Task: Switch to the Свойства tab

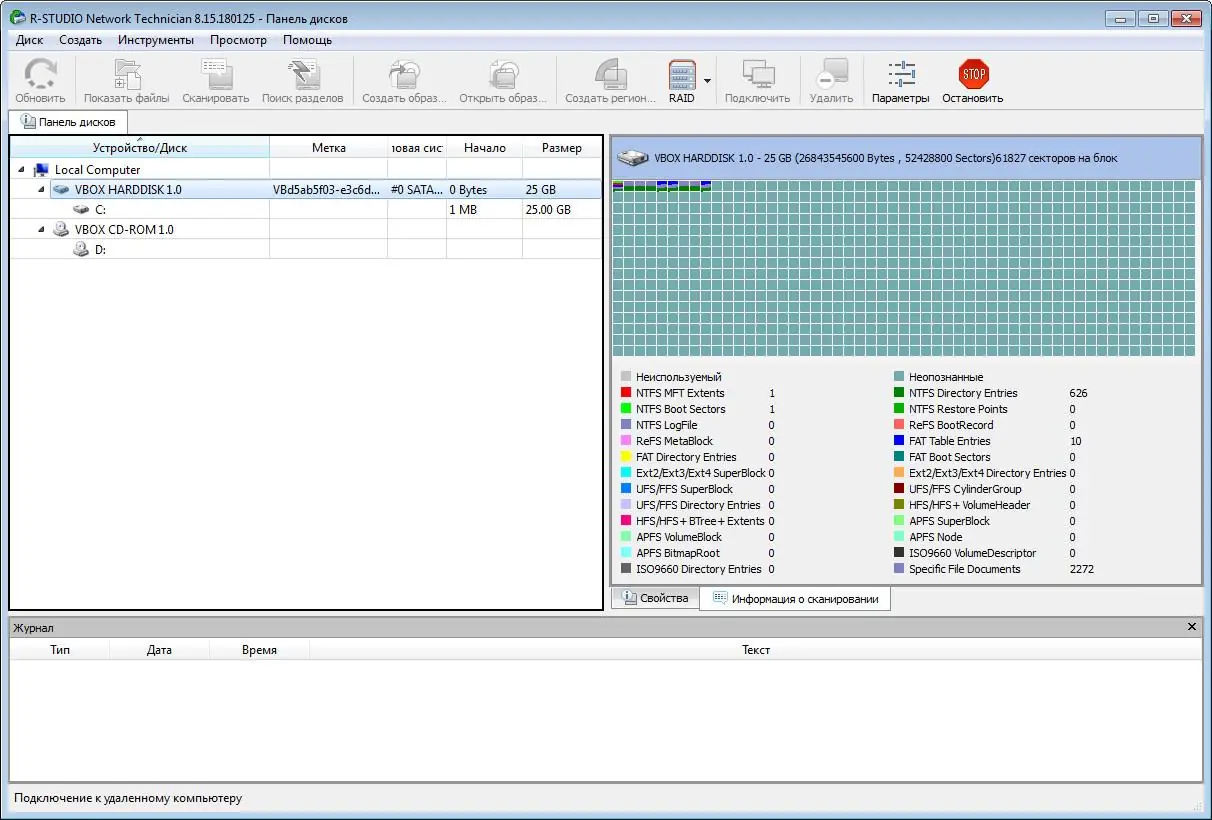Action: 655,598
